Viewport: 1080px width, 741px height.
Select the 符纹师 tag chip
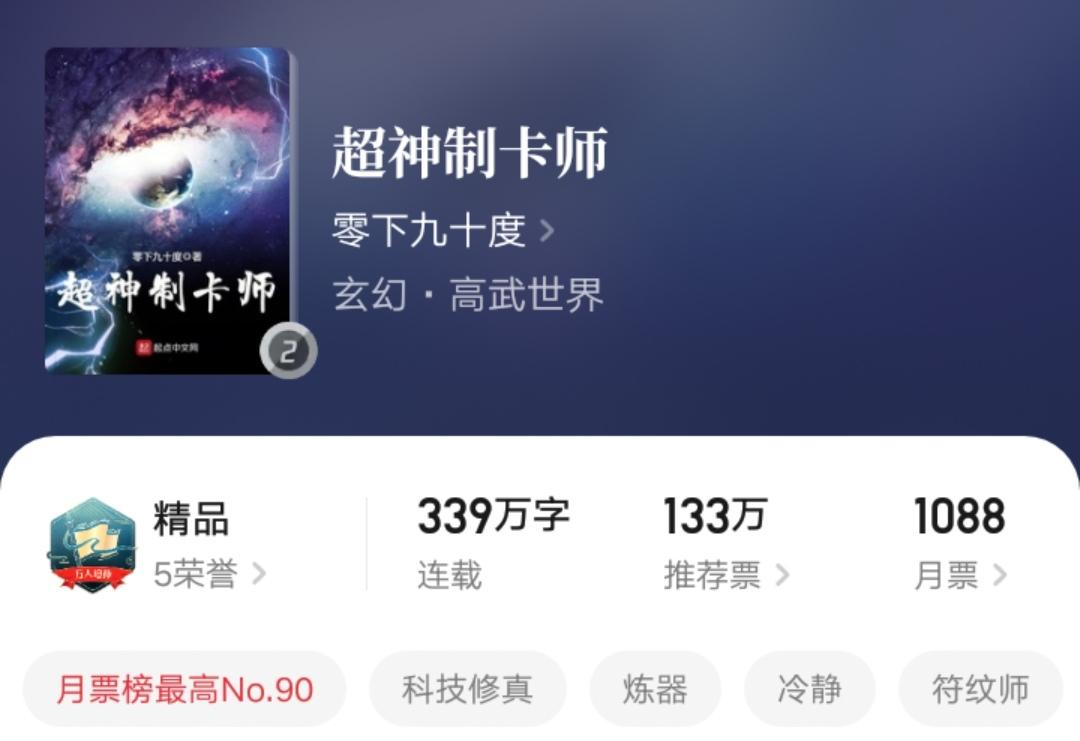[x=980, y=689]
